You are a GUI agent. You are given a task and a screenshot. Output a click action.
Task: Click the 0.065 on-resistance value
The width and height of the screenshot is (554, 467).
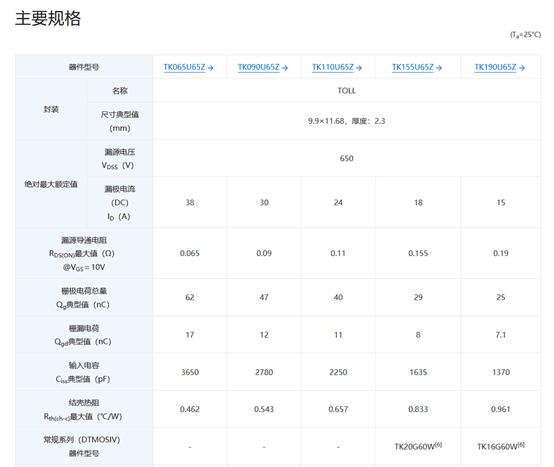point(190,253)
